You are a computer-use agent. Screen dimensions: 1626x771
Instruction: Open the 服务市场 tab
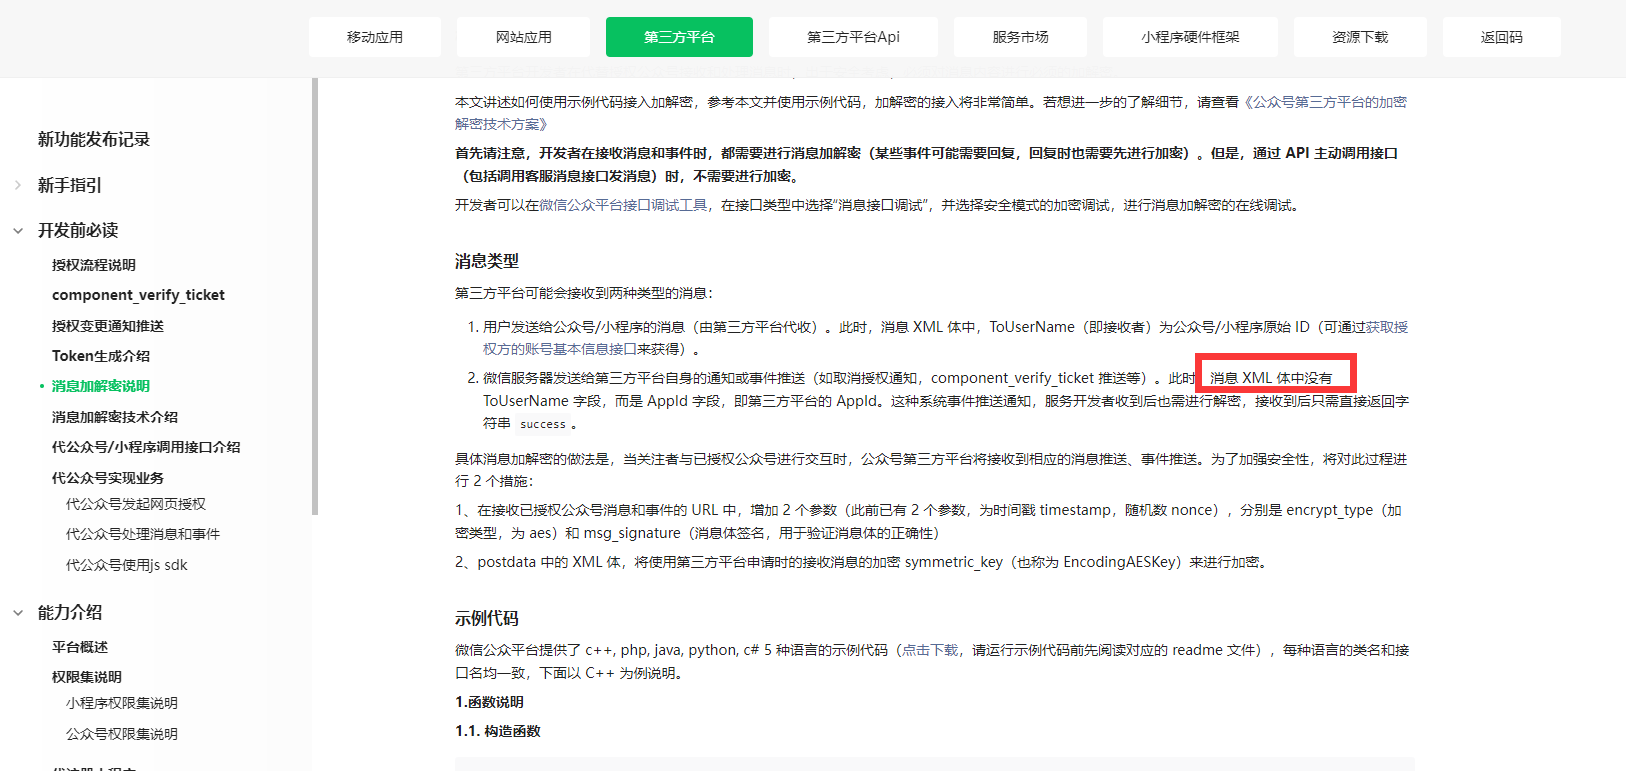tap(1020, 37)
